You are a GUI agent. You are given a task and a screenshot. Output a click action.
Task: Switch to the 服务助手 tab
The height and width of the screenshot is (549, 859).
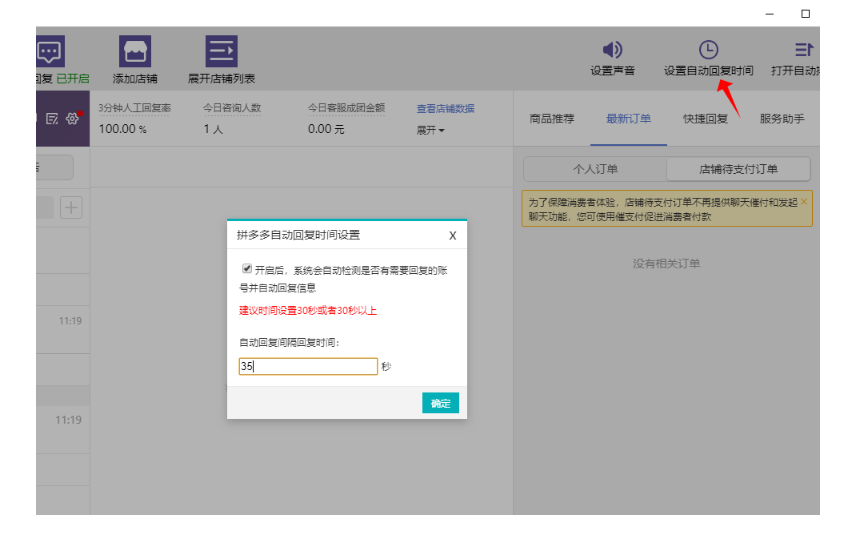tap(782, 119)
